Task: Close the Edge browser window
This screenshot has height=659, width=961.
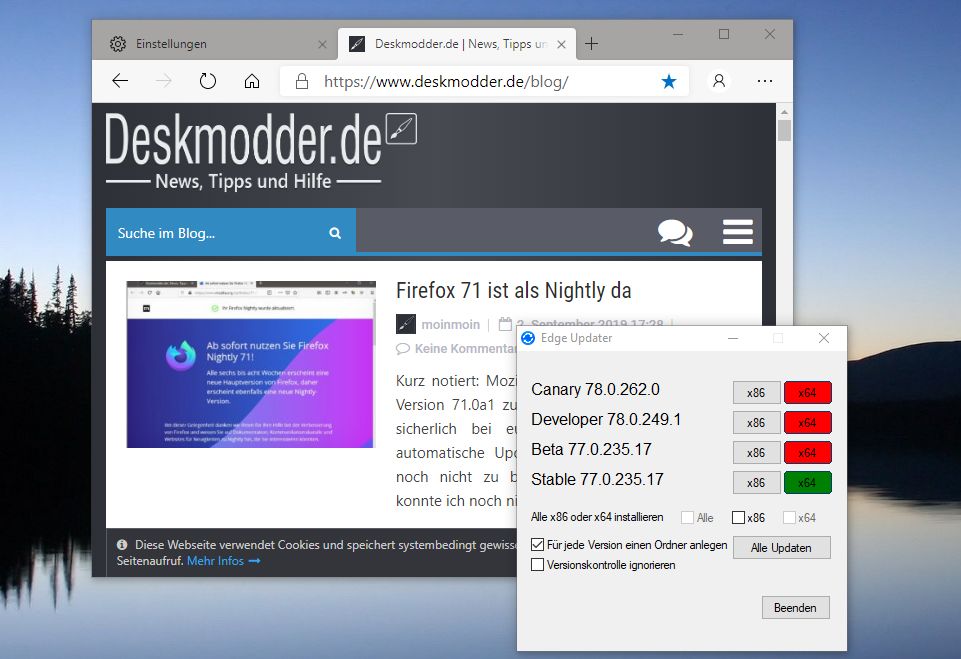Action: pos(770,34)
